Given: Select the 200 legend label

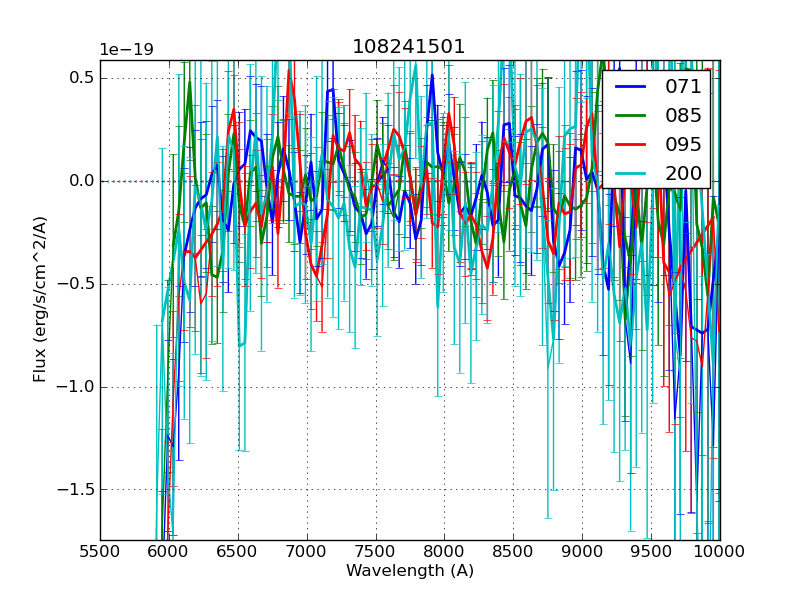Looking at the screenshot, I should (683, 173).
